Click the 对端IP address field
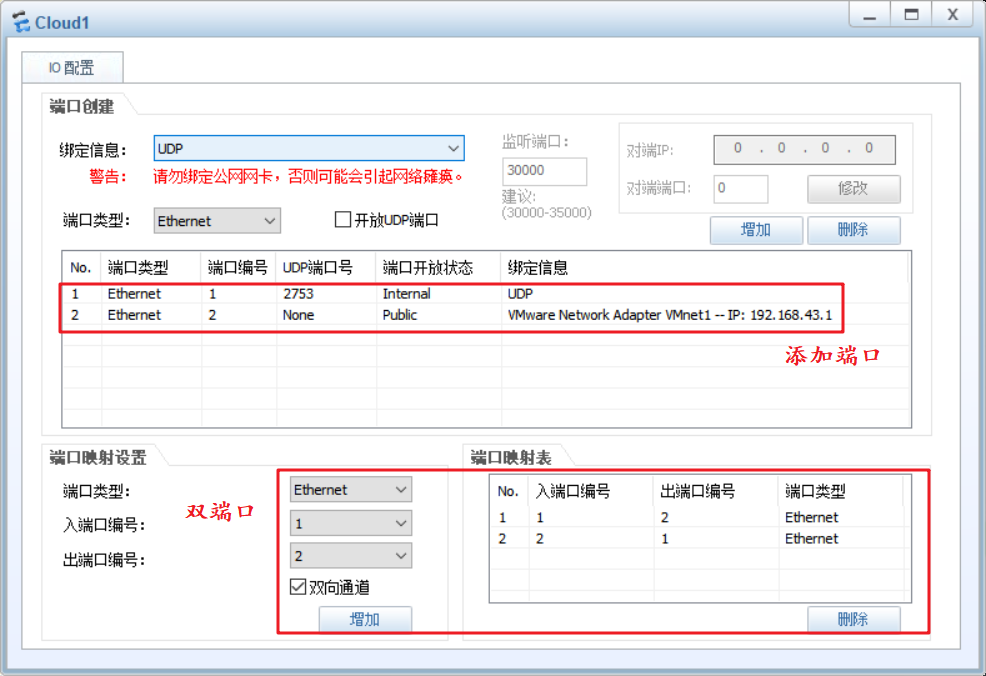The width and height of the screenshot is (986, 676). [804, 149]
